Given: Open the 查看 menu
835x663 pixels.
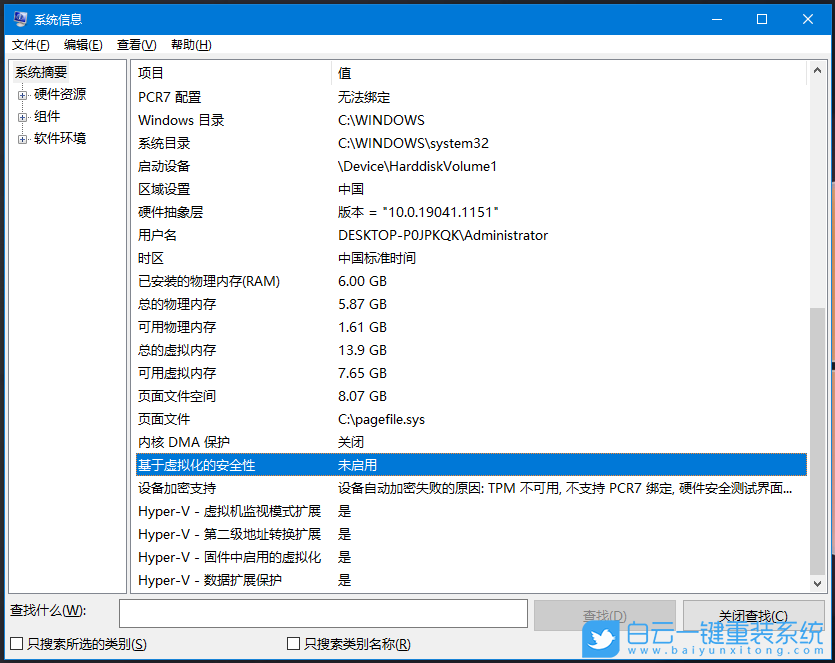Looking at the screenshot, I should (136, 44).
